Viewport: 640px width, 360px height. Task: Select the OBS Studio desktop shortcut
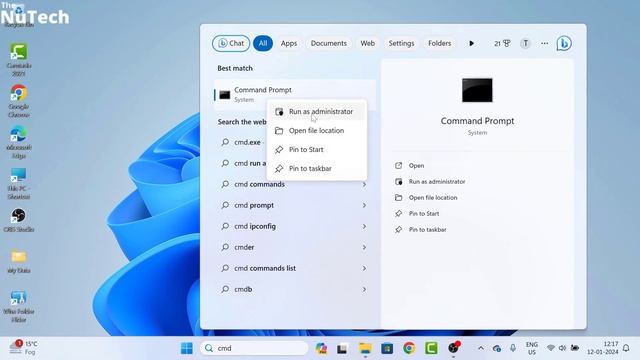click(x=19, y=220)
